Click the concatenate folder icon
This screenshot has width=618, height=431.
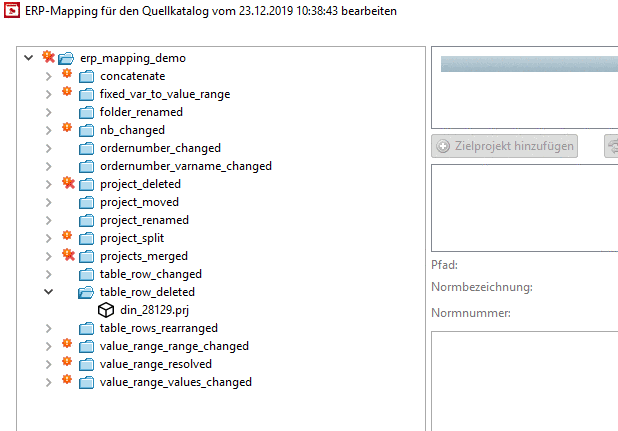[x=87, y=76]
